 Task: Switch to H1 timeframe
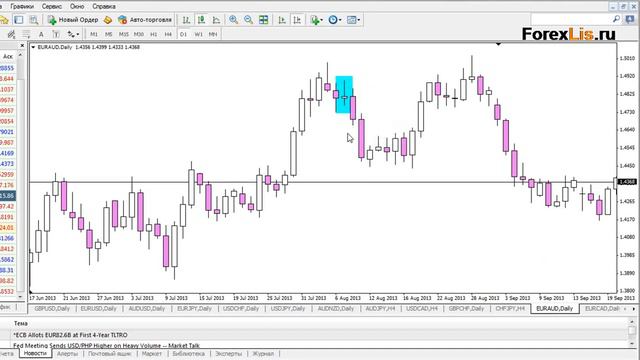(153, 34)
